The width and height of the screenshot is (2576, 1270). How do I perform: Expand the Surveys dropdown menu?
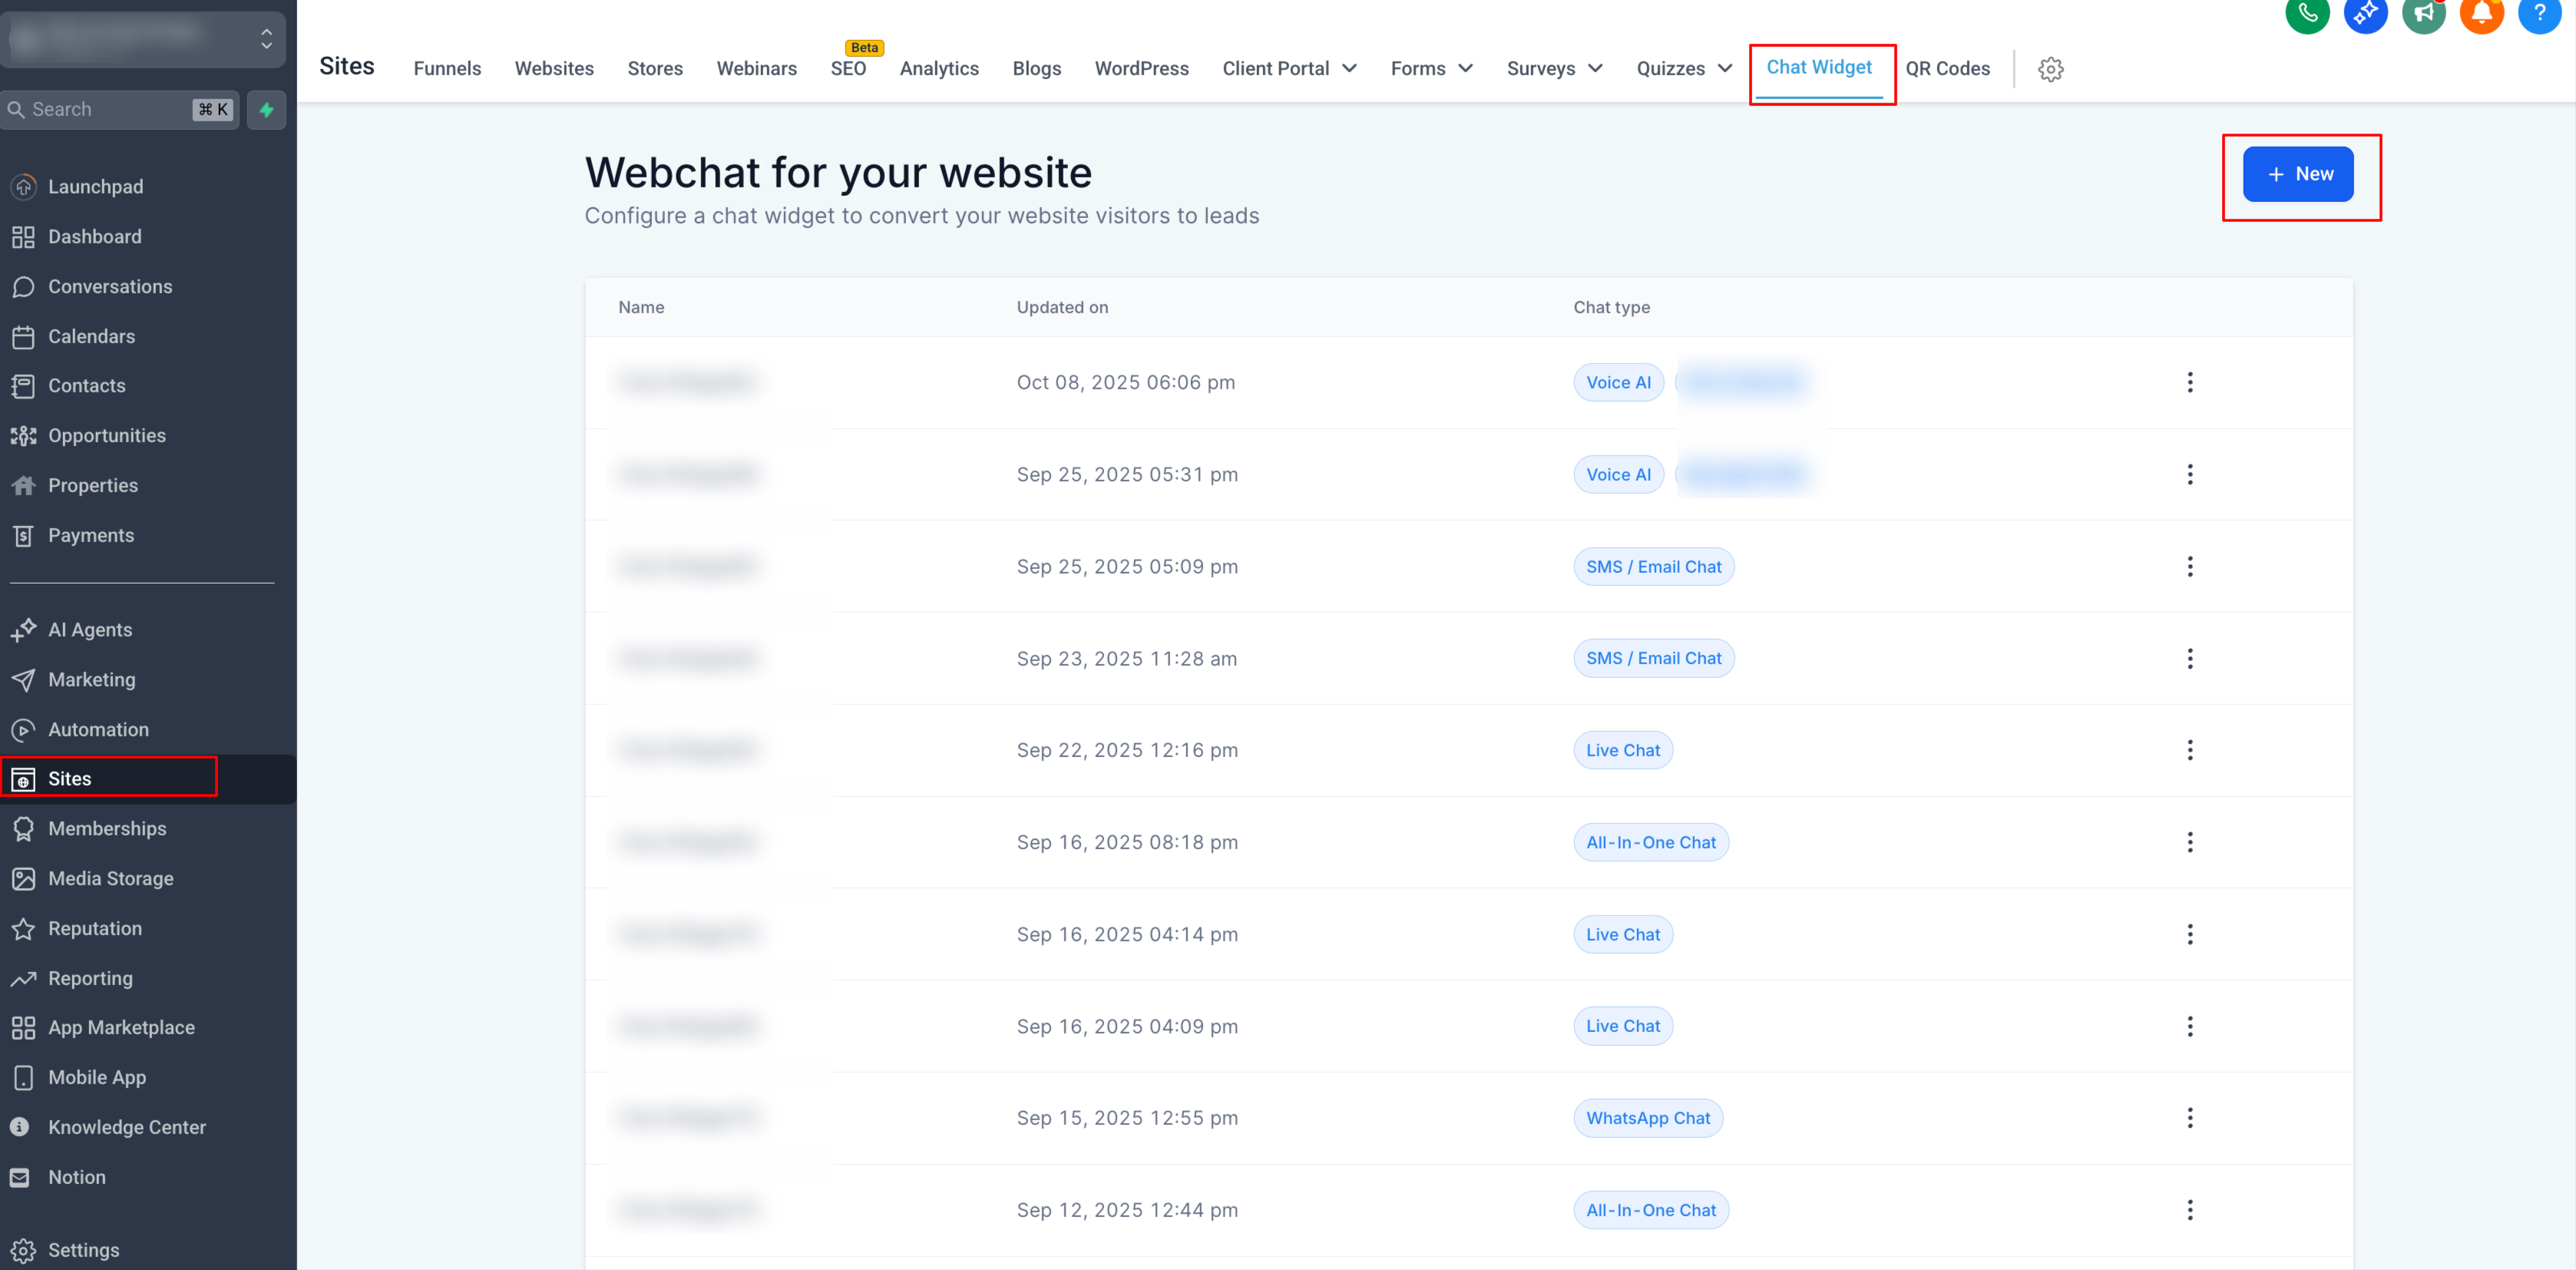(1554, 69)
